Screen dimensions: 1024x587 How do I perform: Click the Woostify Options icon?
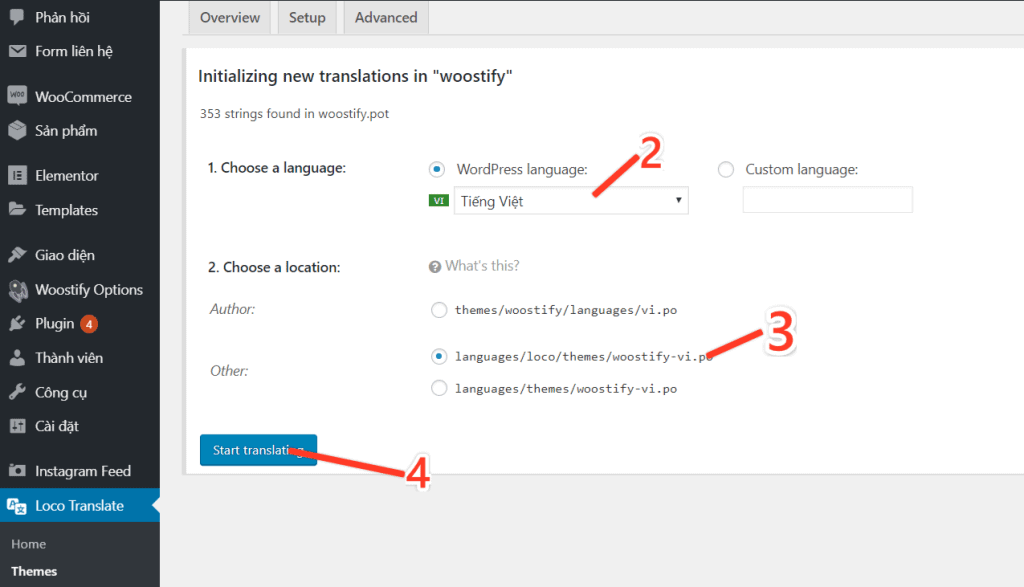pyautogui.click(x=18, y=290)
